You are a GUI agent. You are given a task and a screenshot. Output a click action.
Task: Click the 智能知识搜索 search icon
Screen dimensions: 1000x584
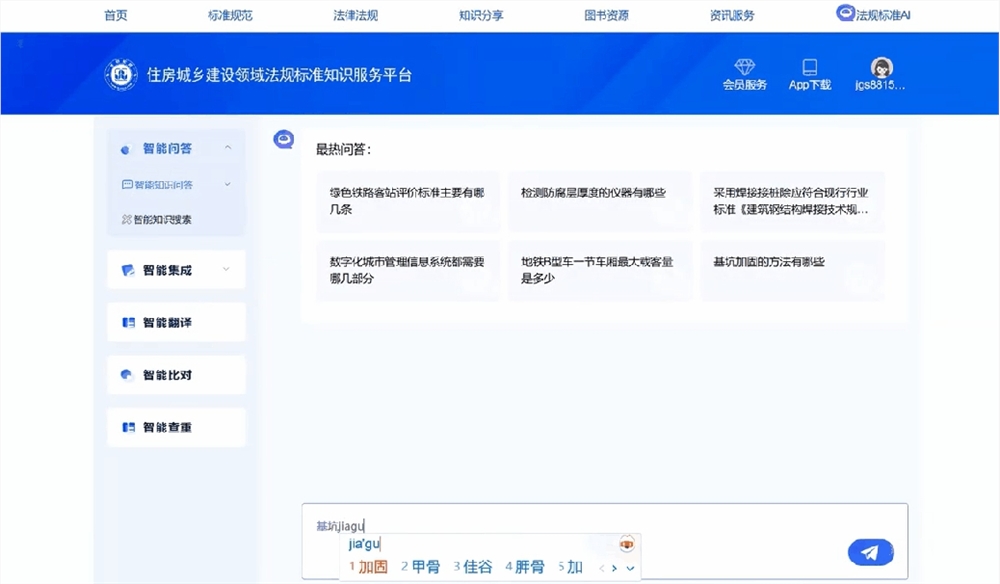click(125, 219)
